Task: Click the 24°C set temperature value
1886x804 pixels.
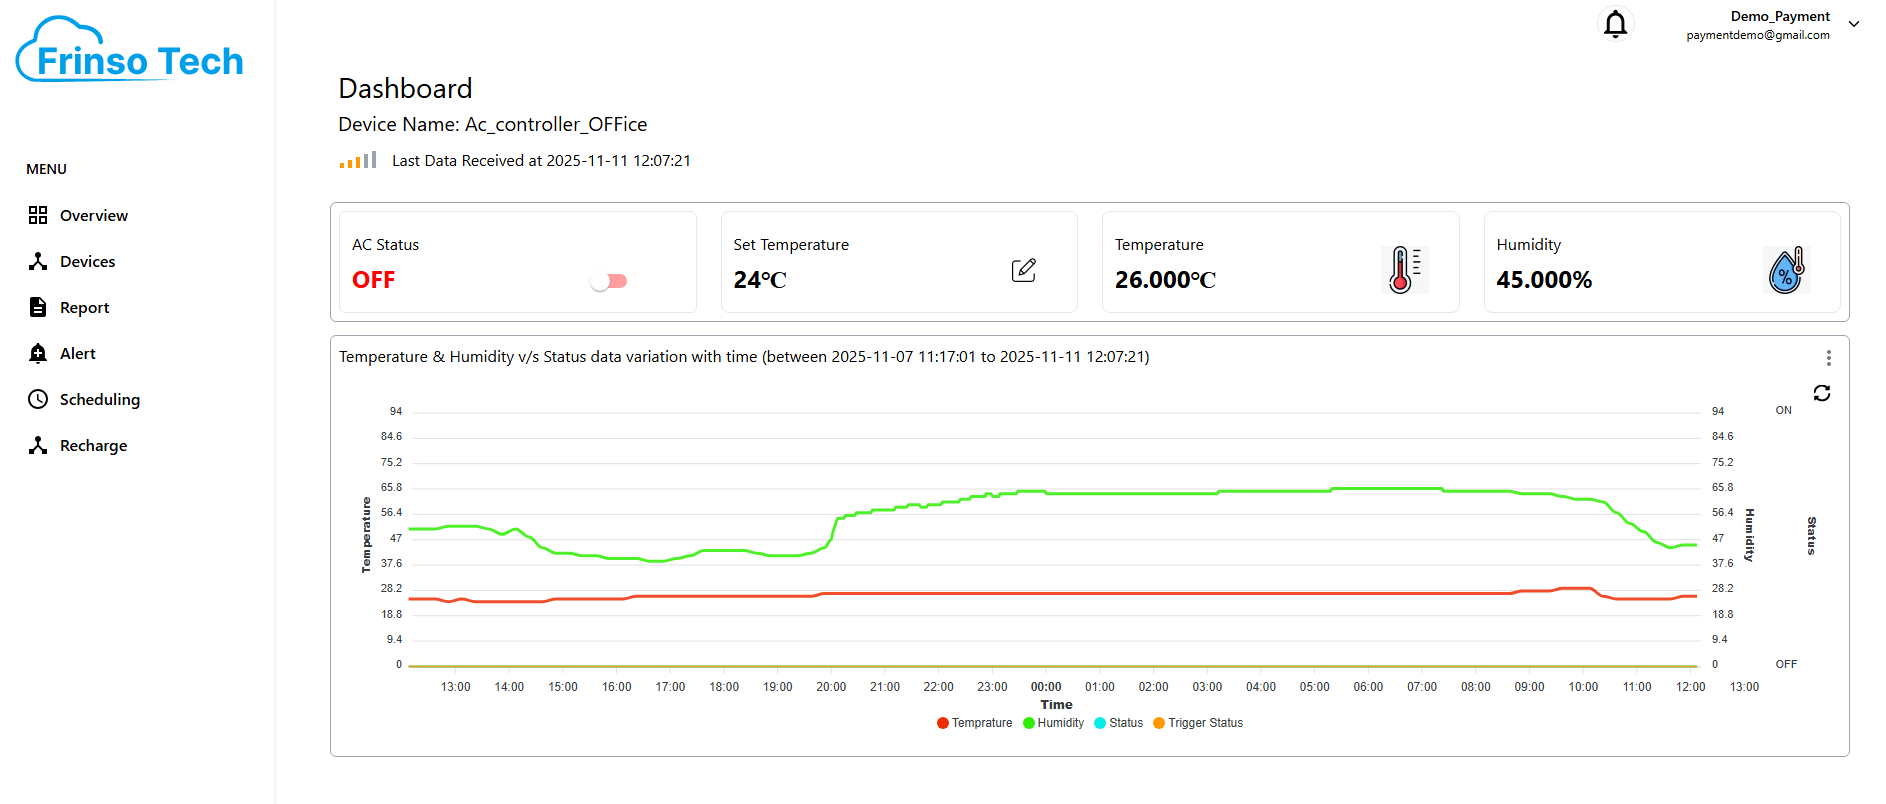Action: pos(760,280)
